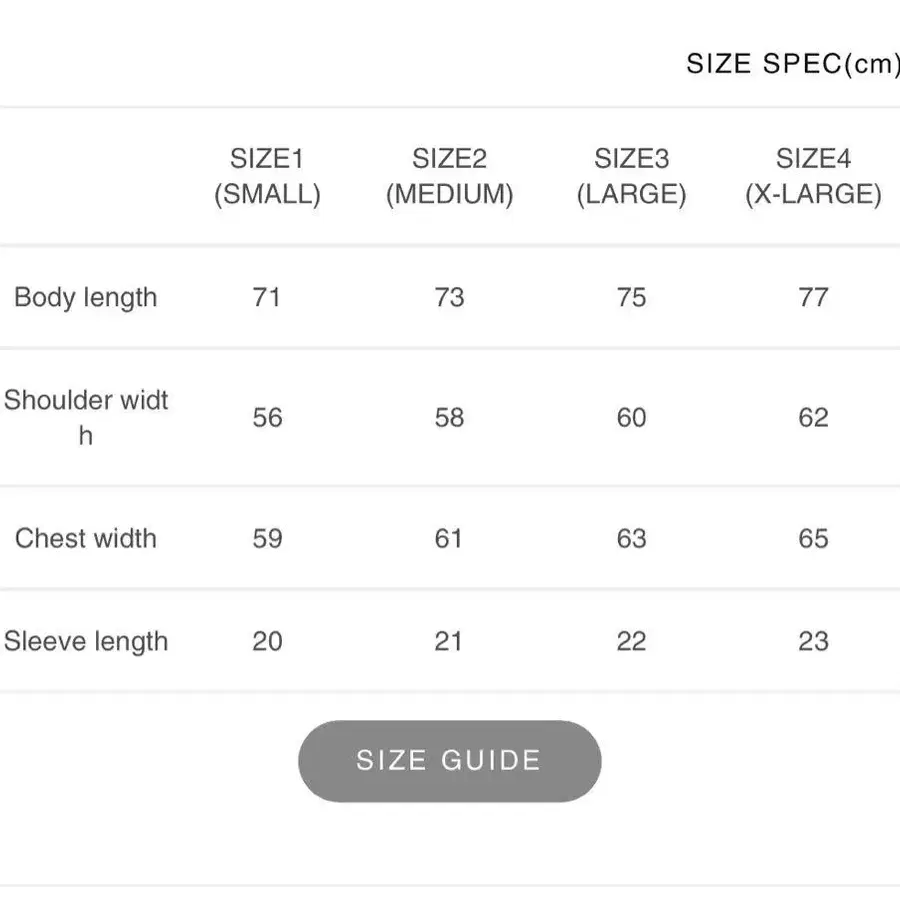The width and height of the screenshot is (900, 900).
Task: Click sleeve length value 22
Action: click(631, 641)
